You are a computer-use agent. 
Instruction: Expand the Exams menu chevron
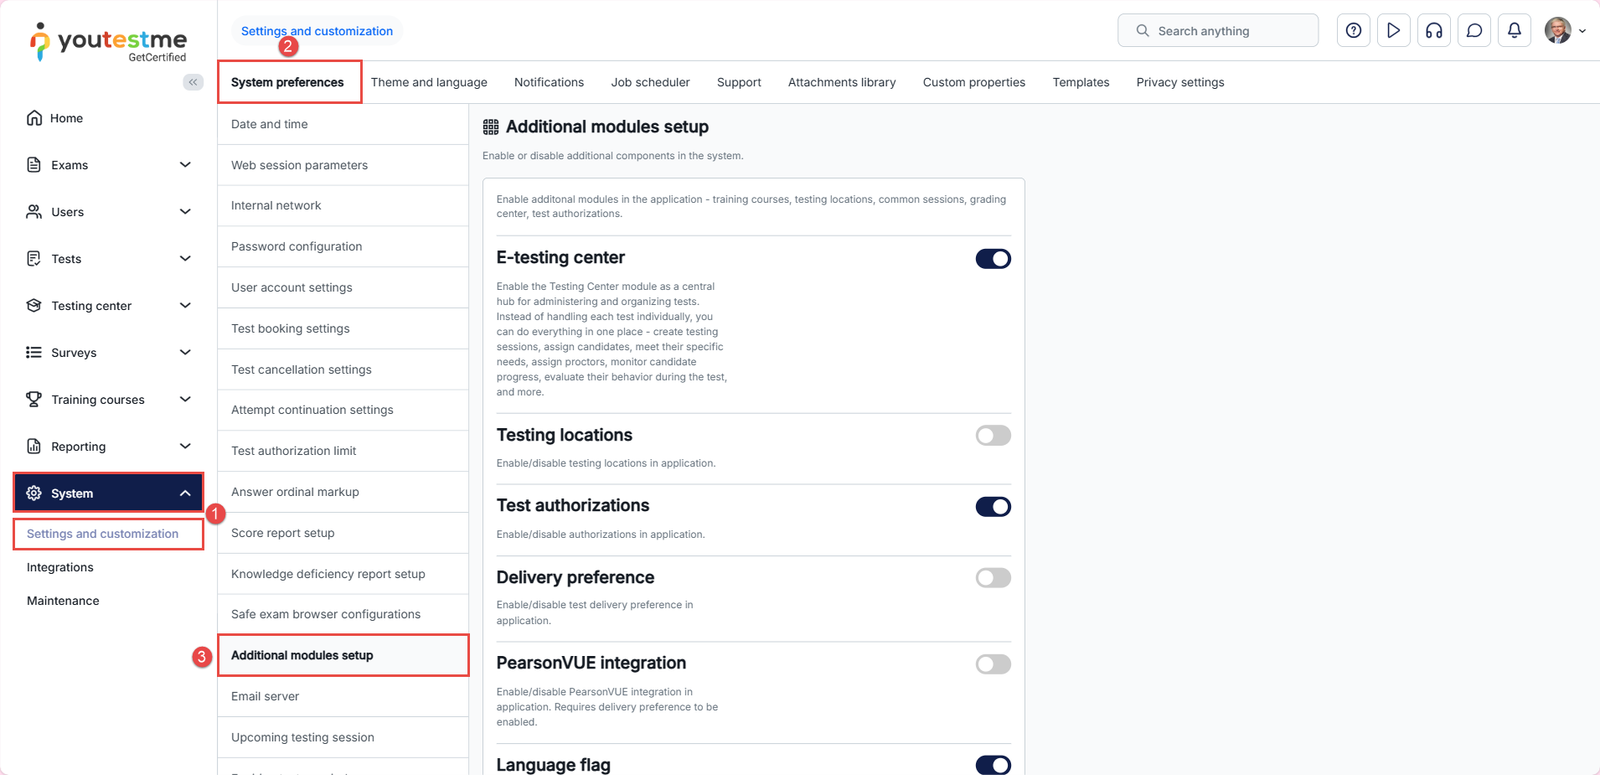185,165
